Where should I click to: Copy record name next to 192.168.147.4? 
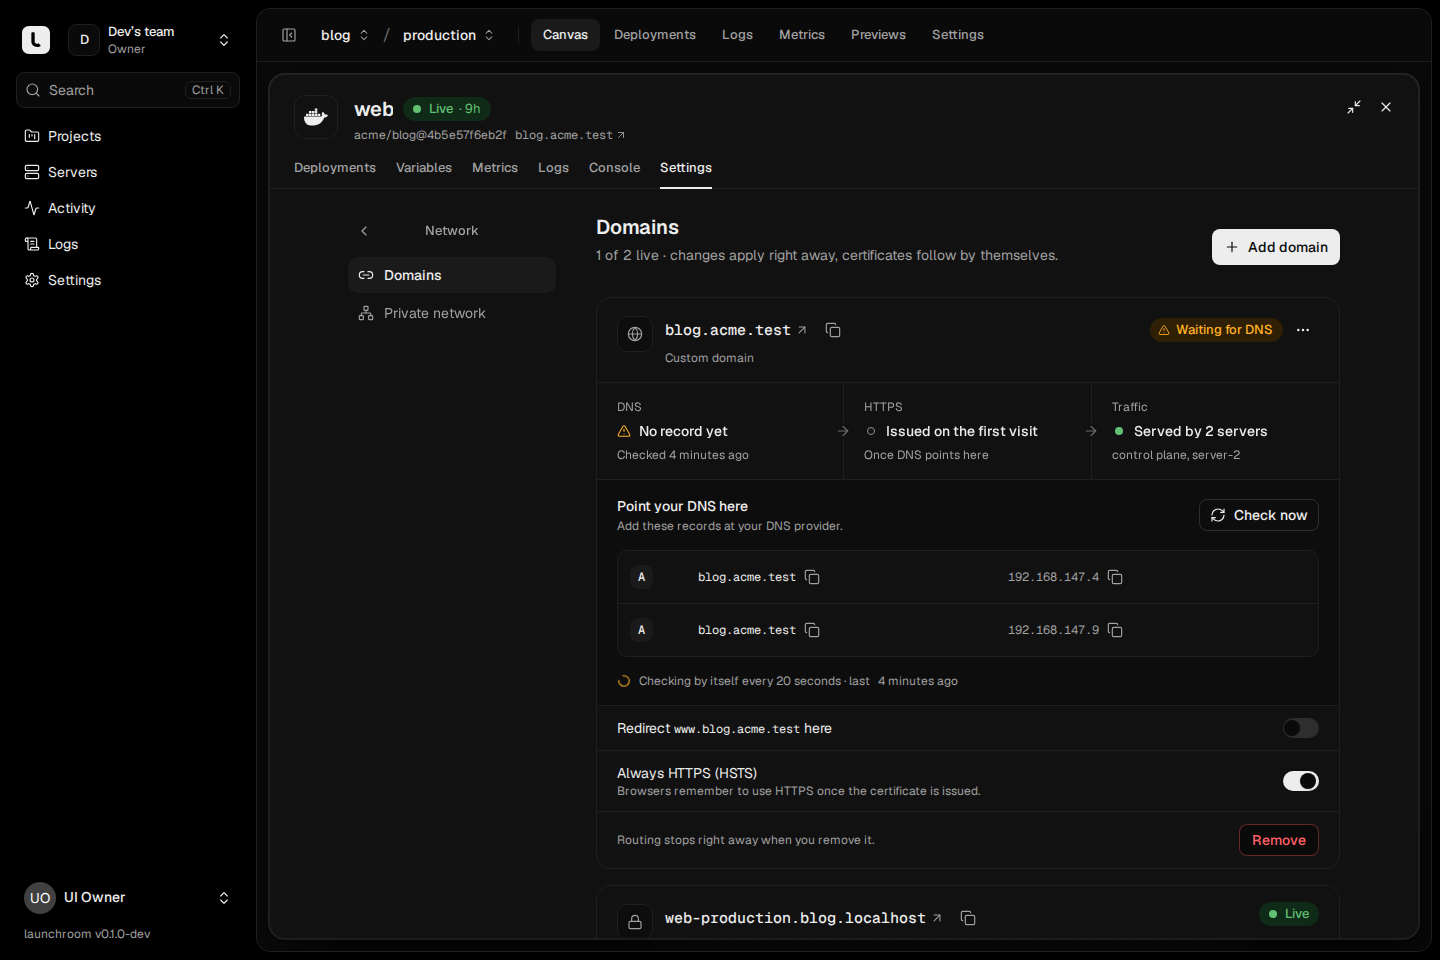click(812, 577)
